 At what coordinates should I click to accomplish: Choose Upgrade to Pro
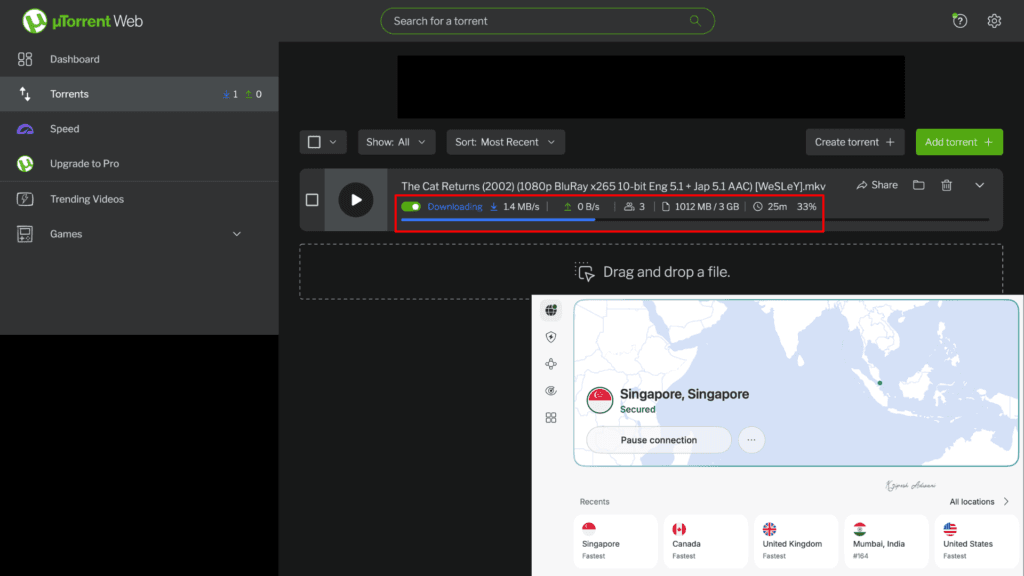(x=139, y=163)
